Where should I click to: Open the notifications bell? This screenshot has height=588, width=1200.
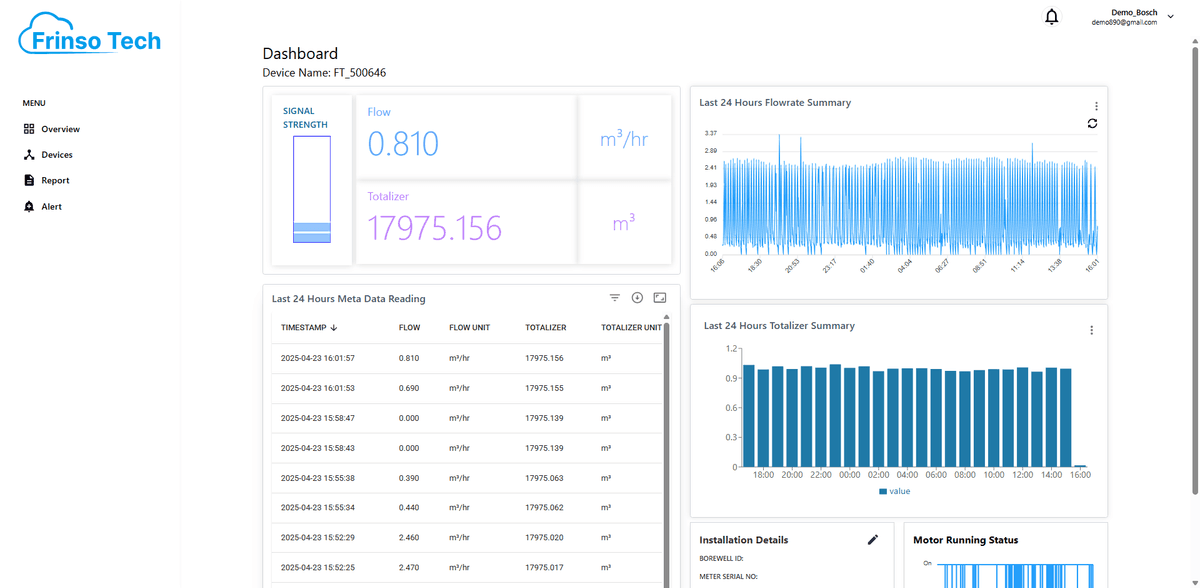coord(1051,17)
